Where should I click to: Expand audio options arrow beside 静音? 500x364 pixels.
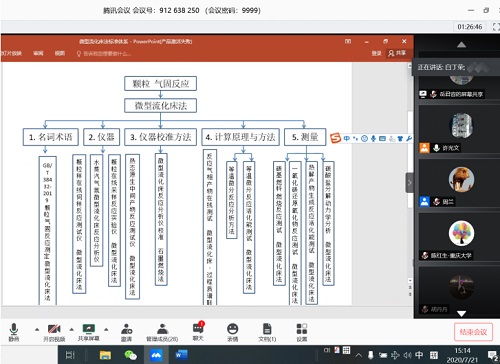[37, 329]
